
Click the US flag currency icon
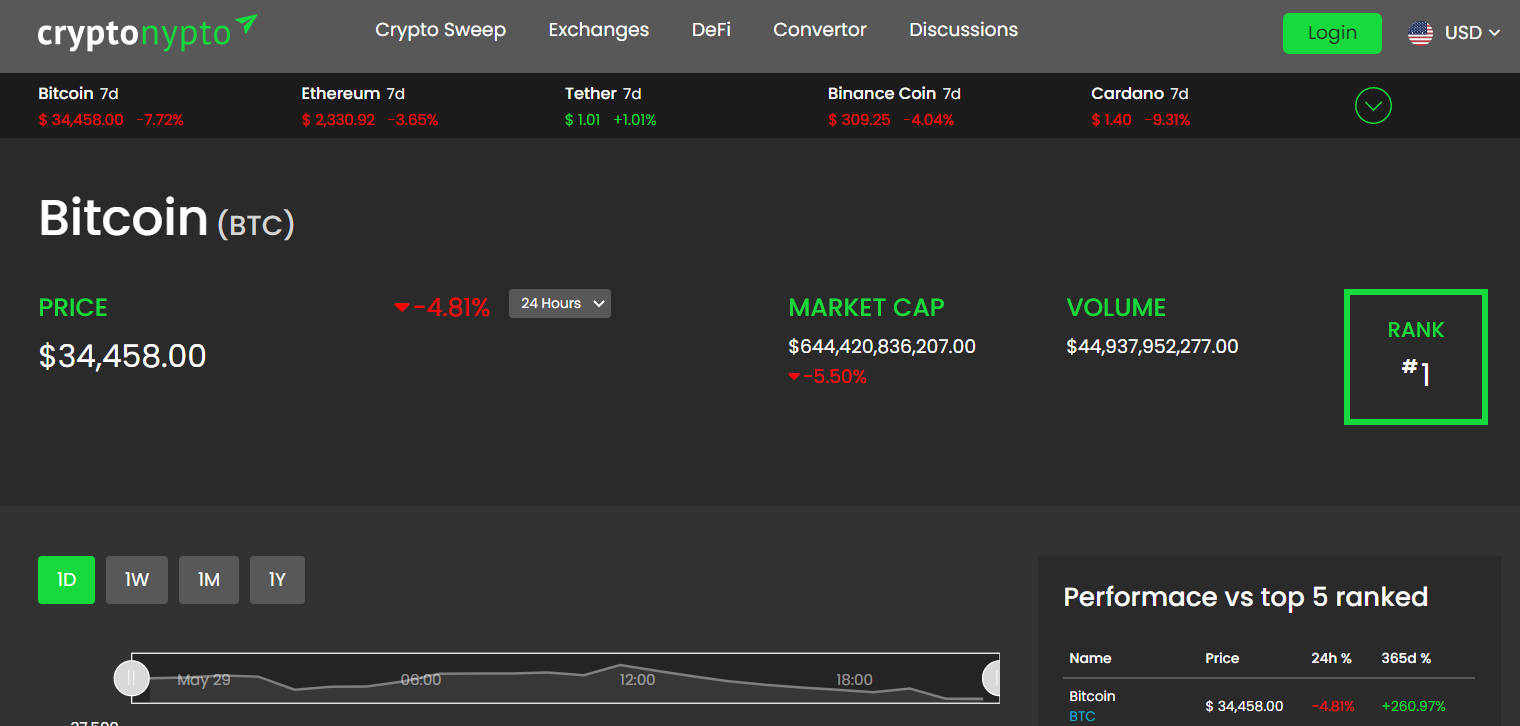1420,33
